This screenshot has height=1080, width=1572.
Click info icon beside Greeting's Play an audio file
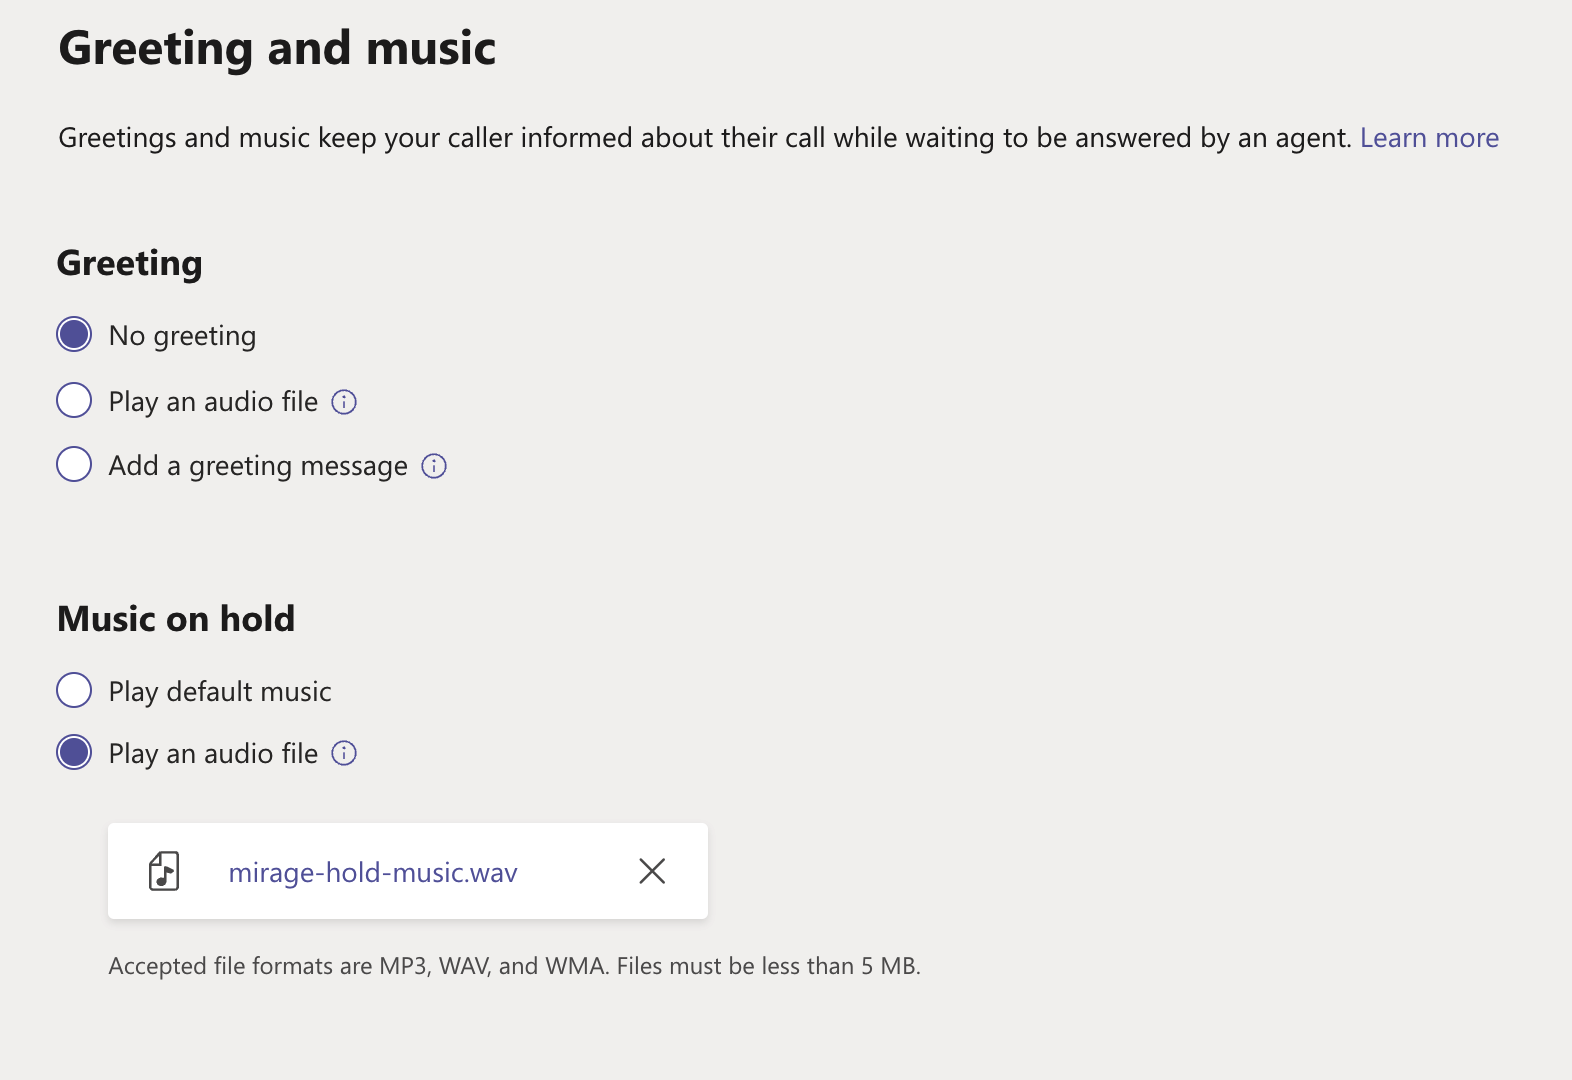tap(344, 402)
